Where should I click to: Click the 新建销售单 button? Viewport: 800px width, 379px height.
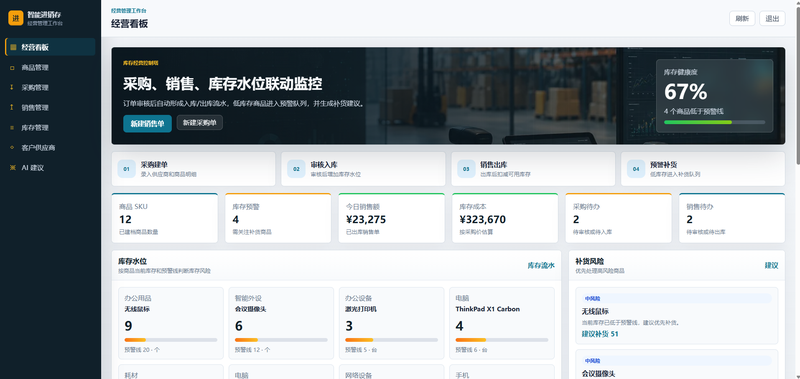147,123
